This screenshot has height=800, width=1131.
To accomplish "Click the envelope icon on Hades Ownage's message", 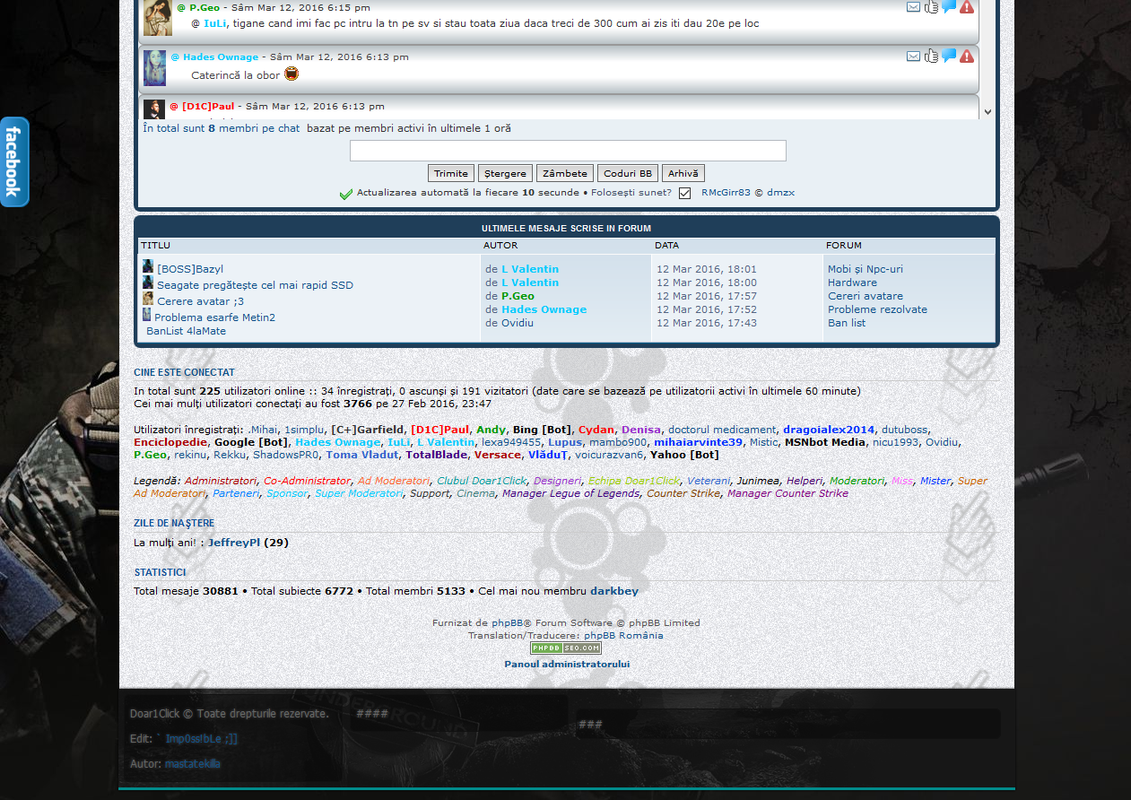I will [x=913, y=56].
